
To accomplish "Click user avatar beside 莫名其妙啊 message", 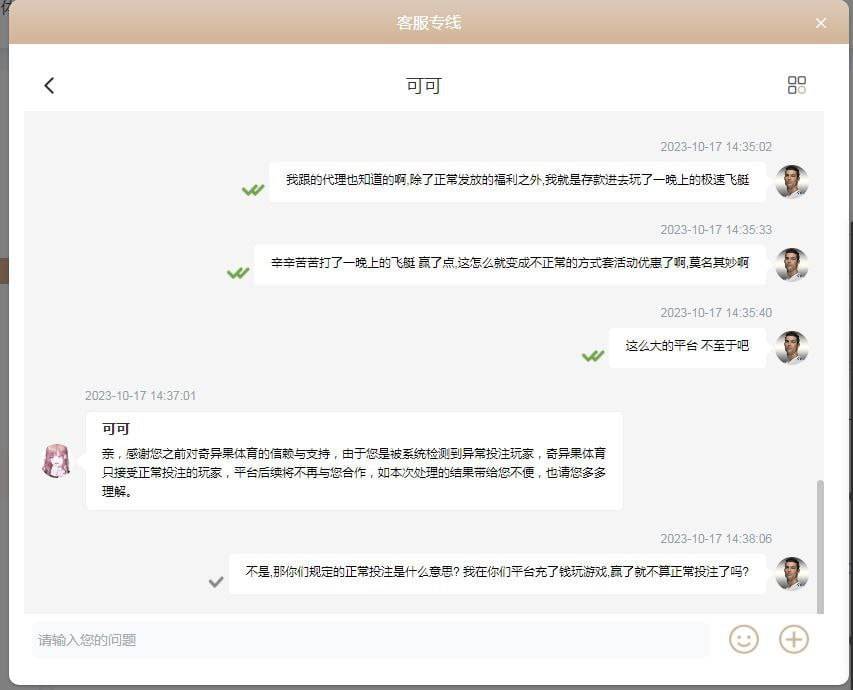I will [x=792, y=264].
